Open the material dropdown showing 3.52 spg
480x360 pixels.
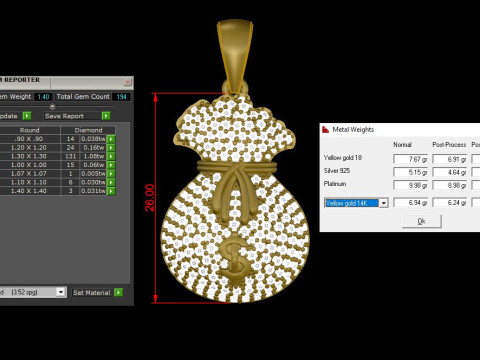point(60,292)
